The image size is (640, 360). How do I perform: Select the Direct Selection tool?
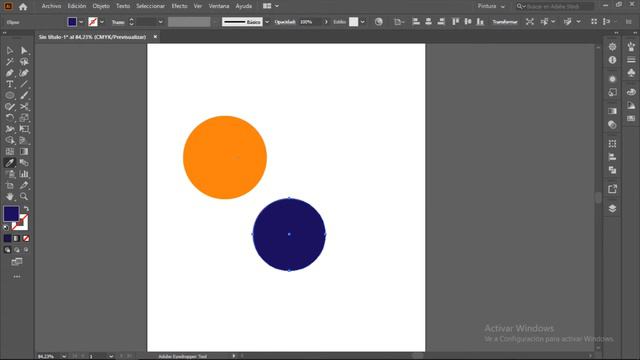click(24, 51)
